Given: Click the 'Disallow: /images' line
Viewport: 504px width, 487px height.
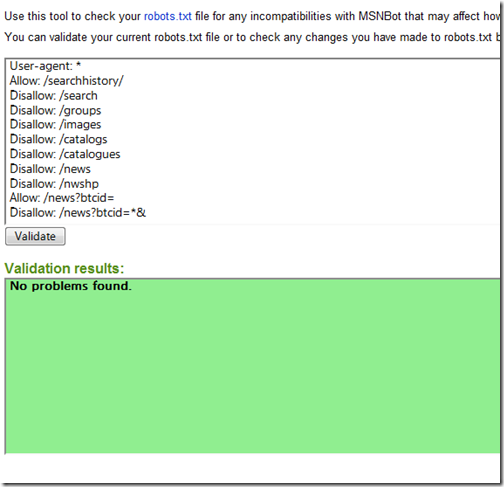Looking at the screenshot, I should click(55, 125).
